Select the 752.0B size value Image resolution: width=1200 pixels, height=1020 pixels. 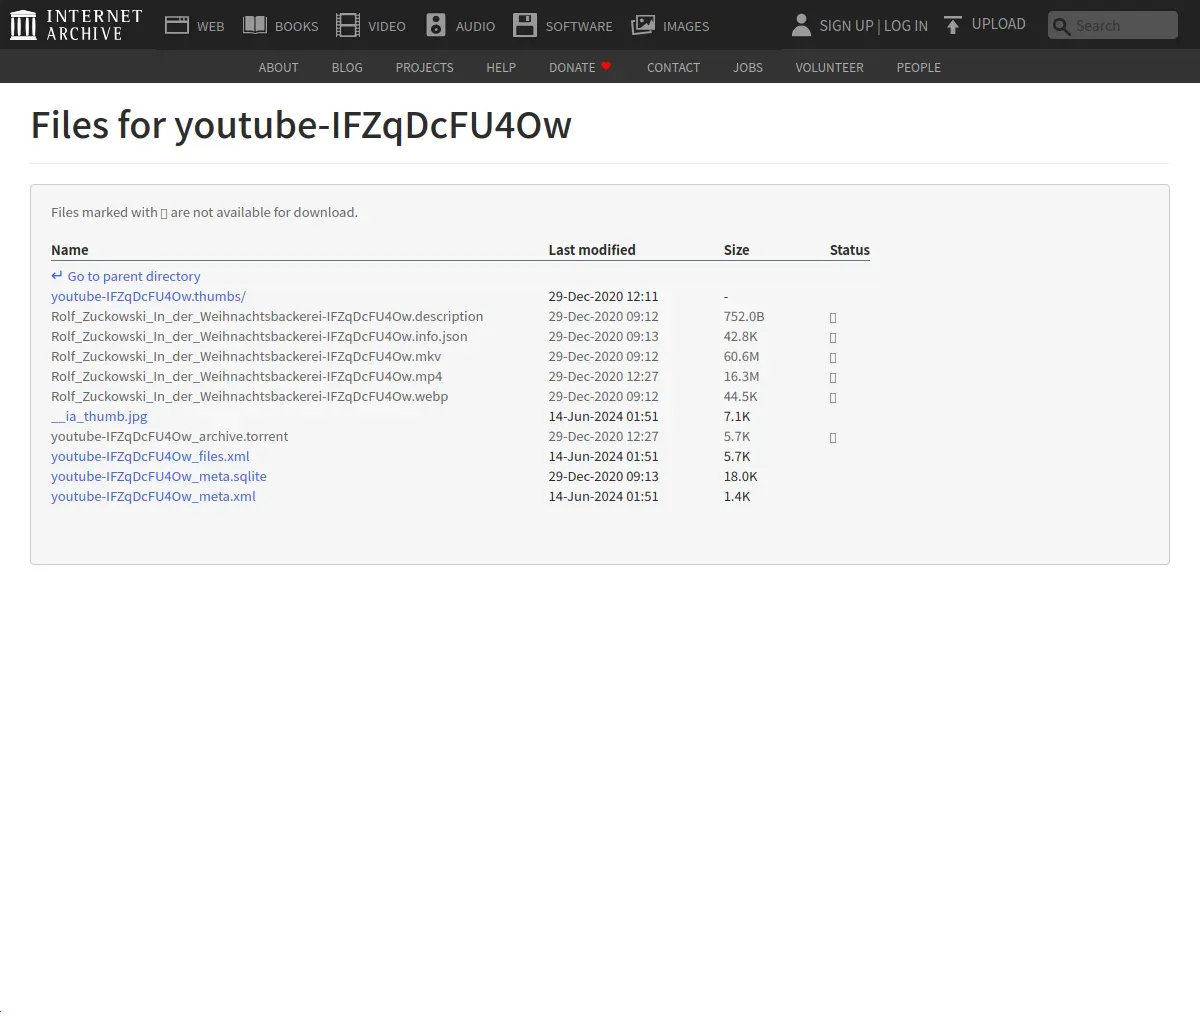(744, 316)
